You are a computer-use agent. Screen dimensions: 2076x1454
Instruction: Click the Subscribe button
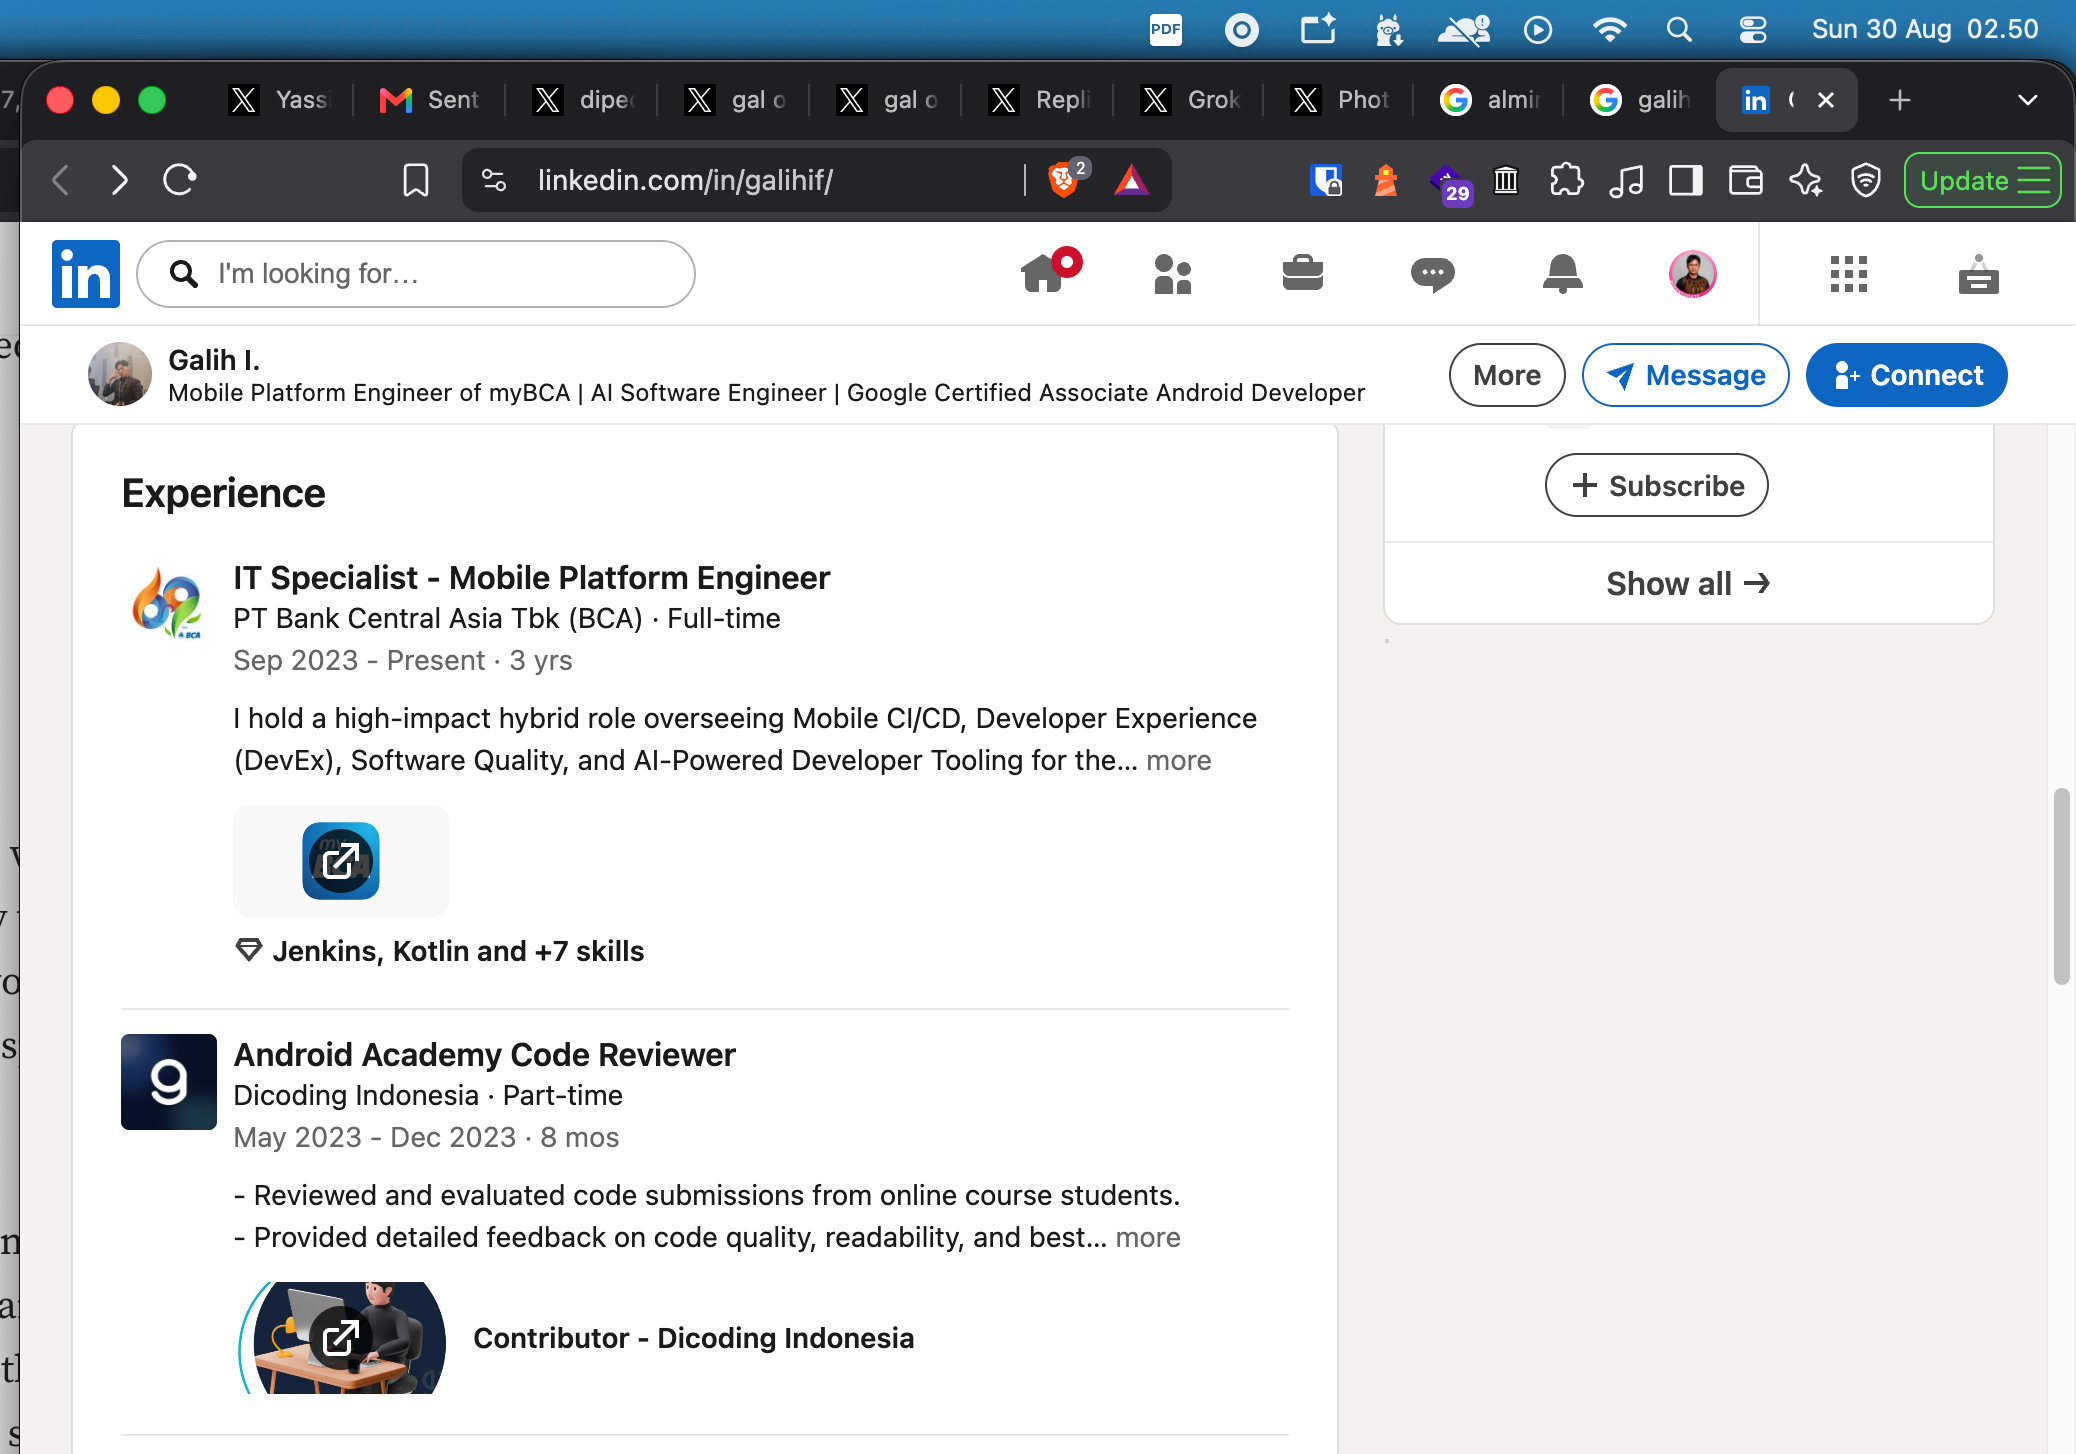point(1657,485)
